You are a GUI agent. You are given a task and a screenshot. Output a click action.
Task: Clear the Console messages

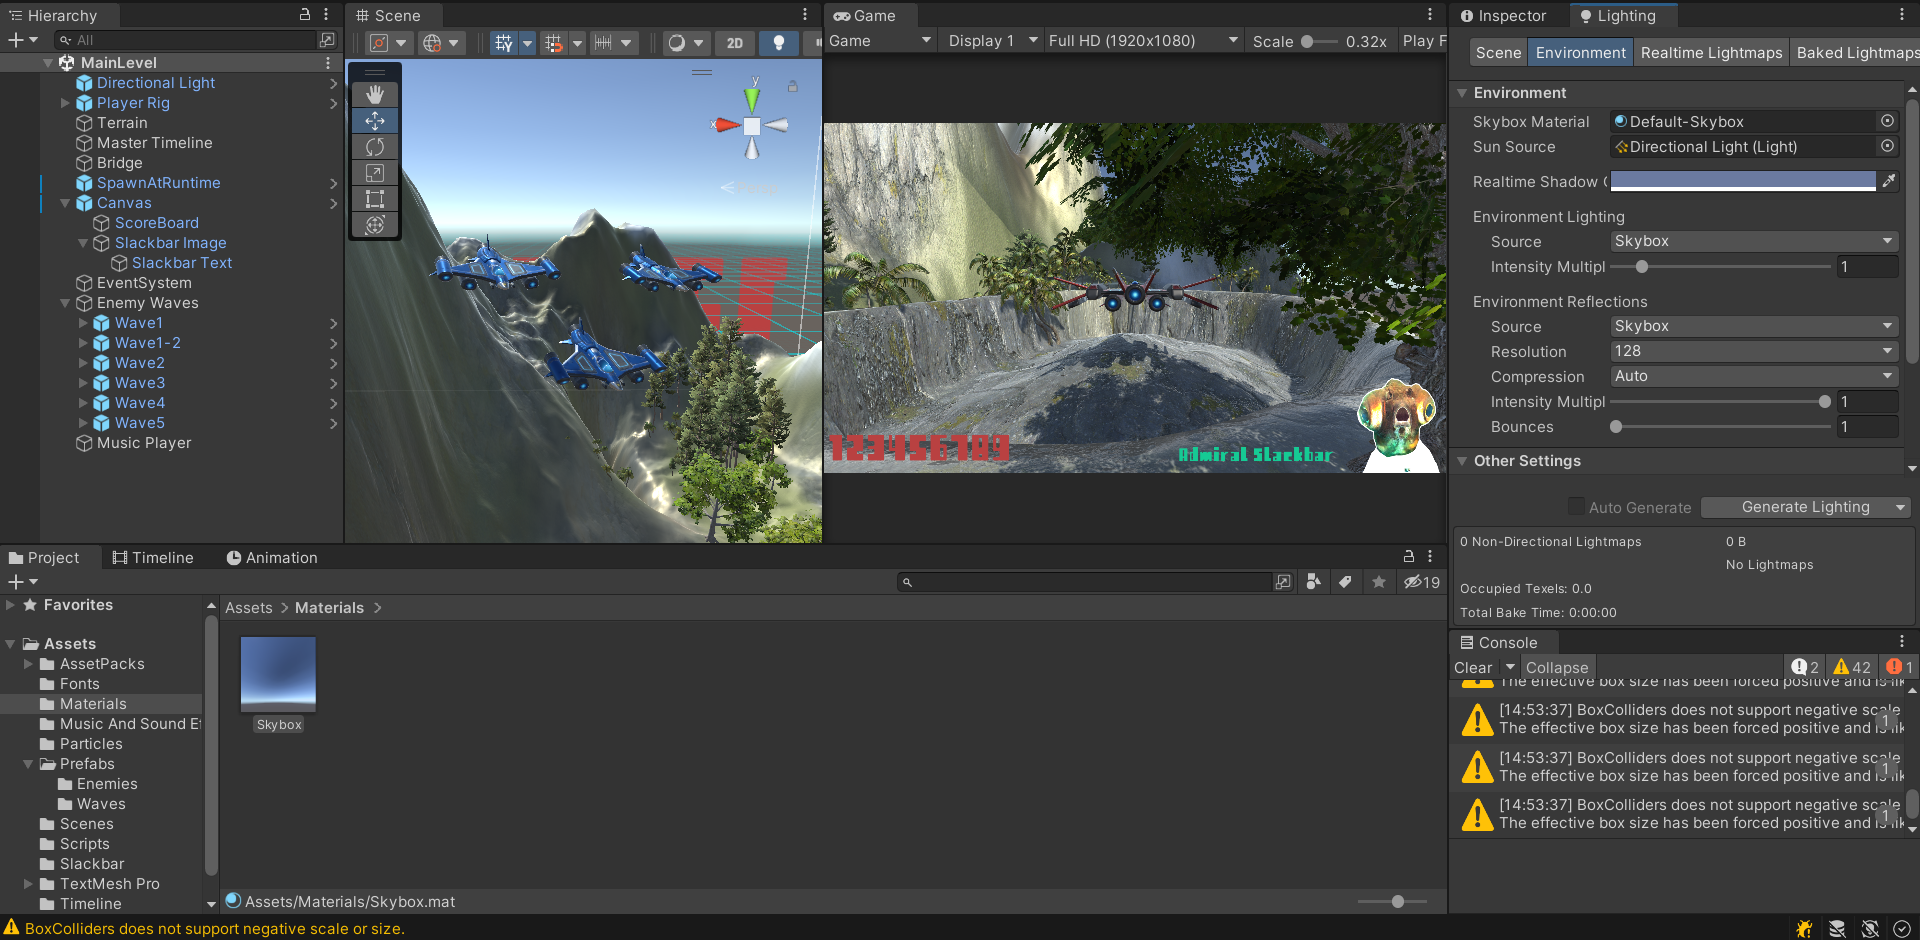click(x=1473, y=667)
